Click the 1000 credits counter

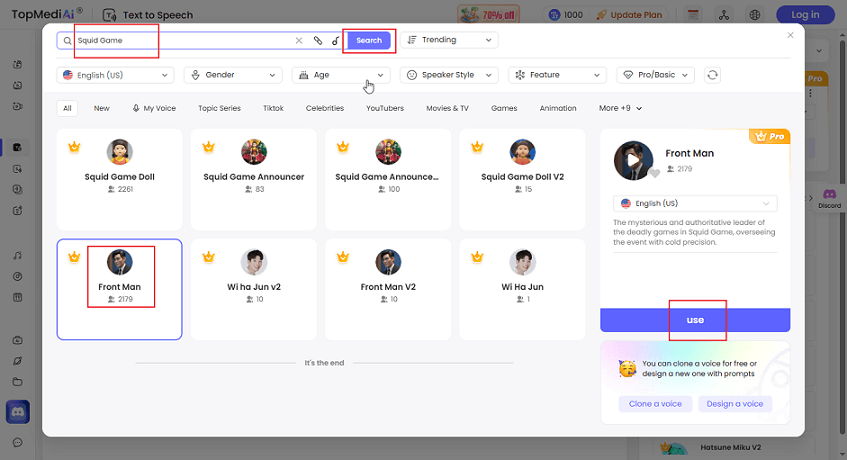566,15
